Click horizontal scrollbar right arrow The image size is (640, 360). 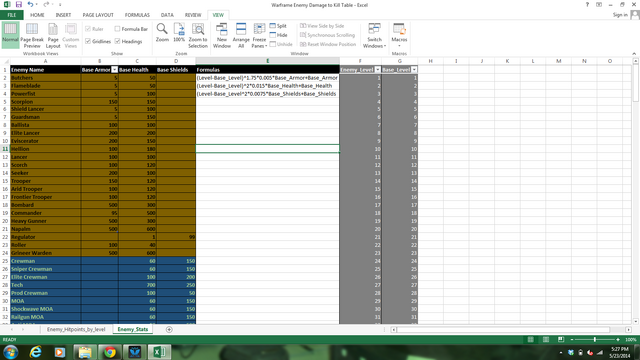click(629, 329)
